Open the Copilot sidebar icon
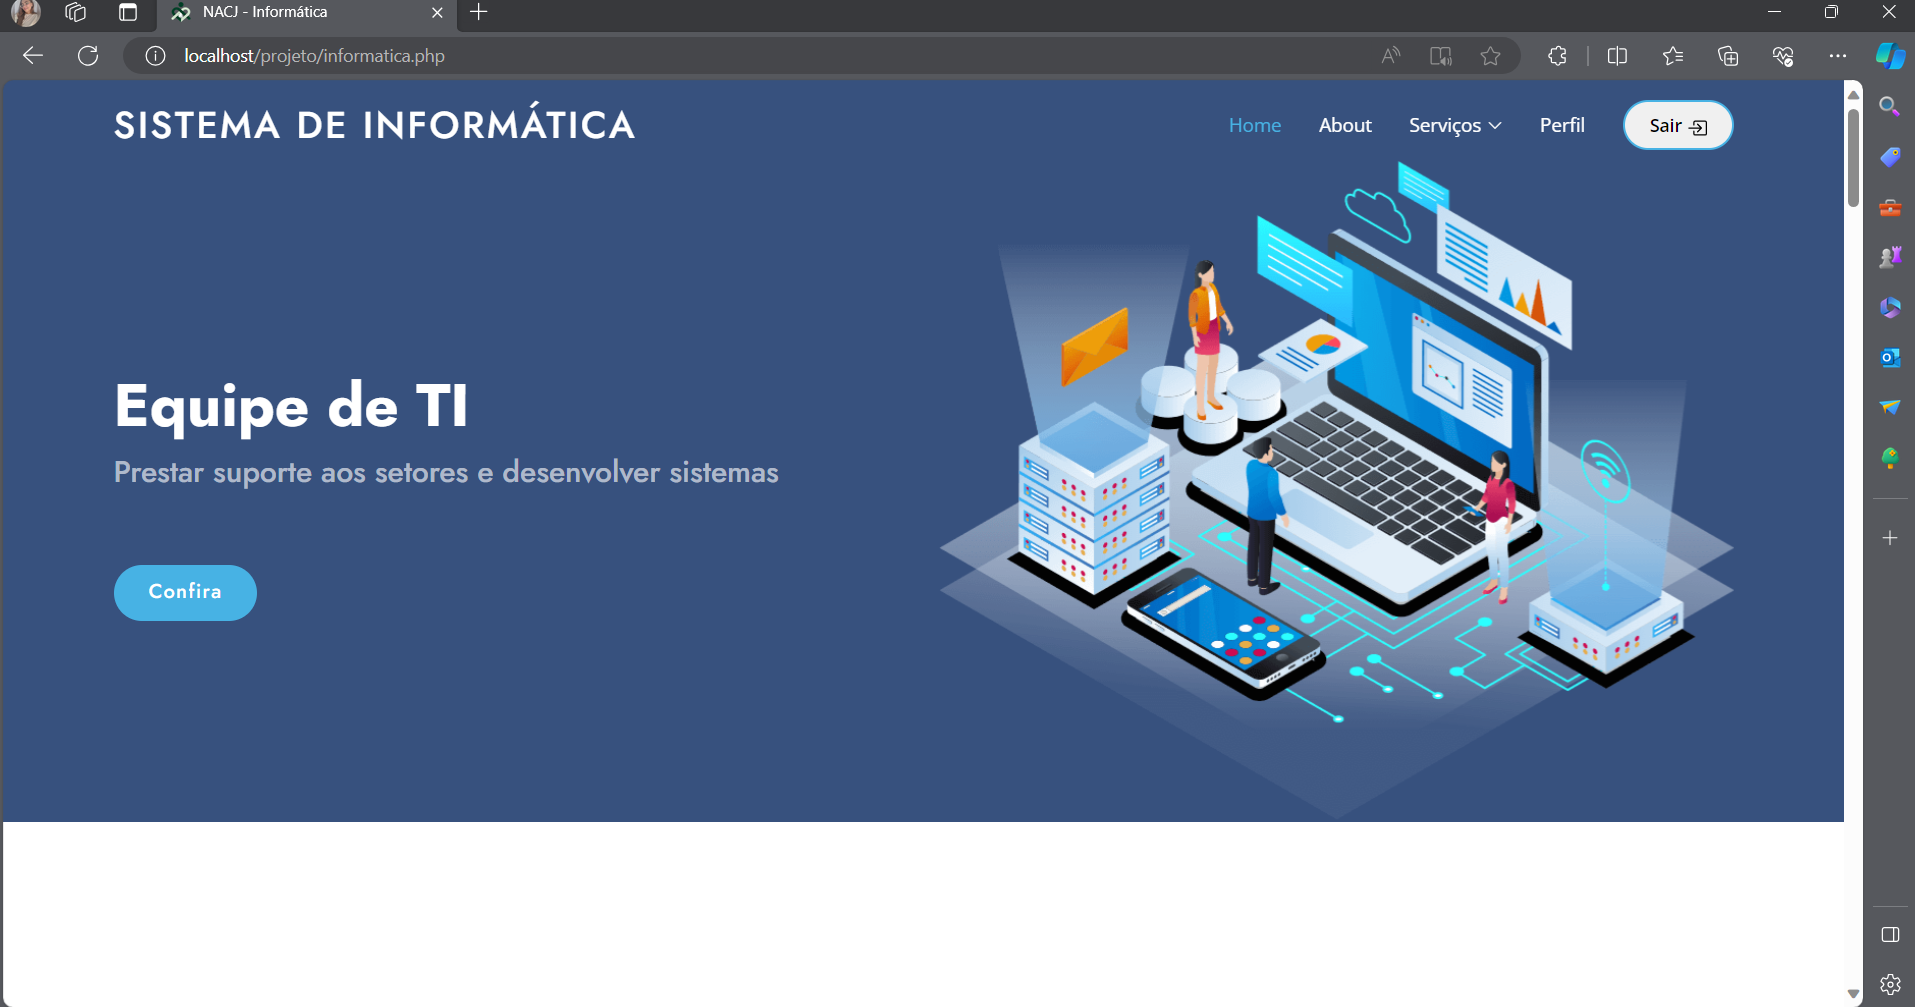The height and width of the screenshot is (1007, 1915). point(1889,56)
